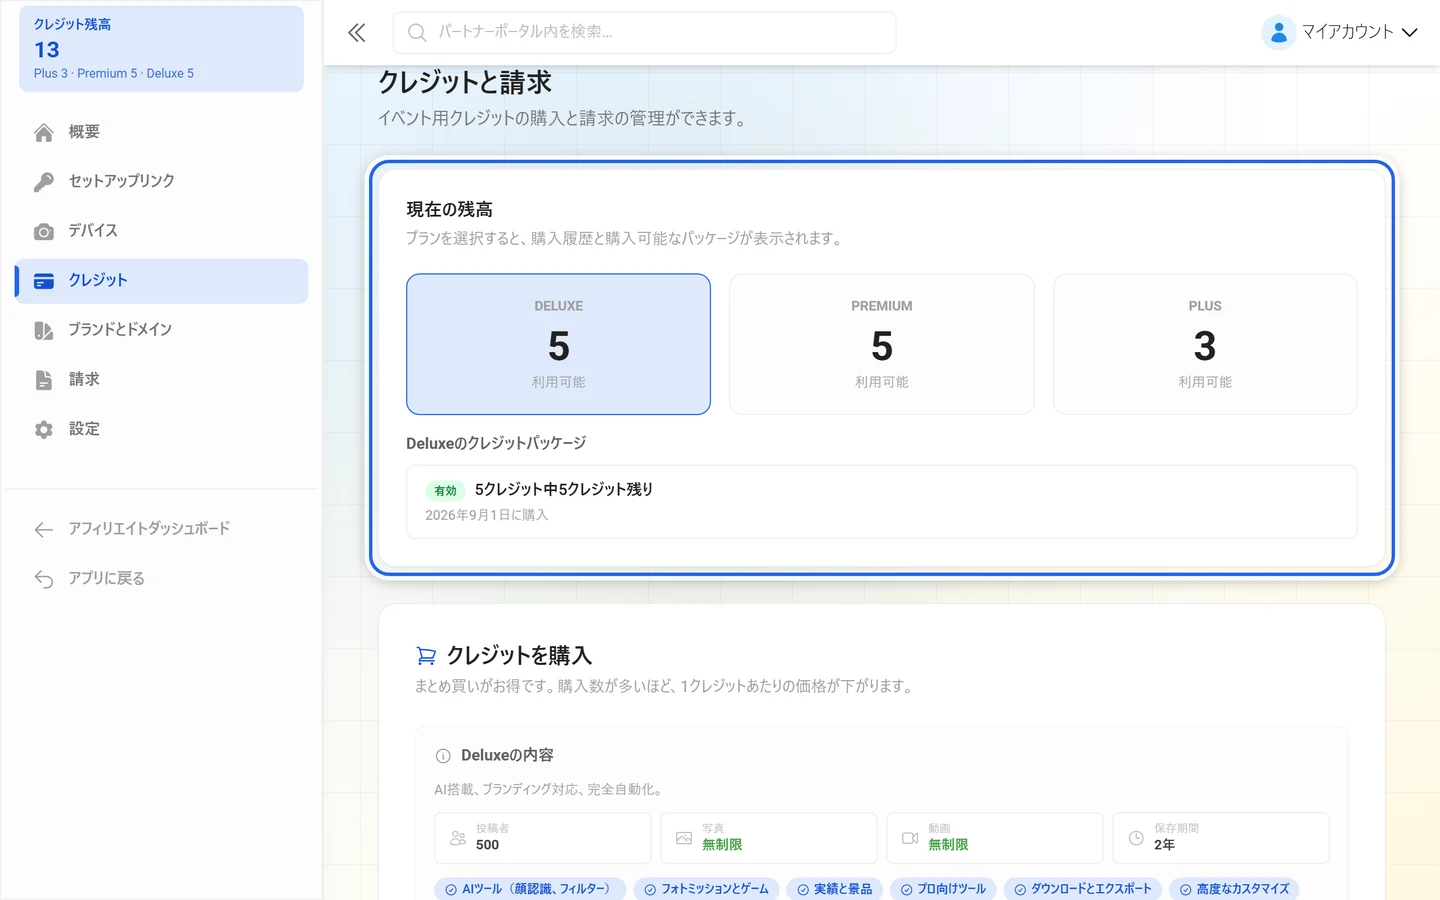Image resolution: width=1440 pixels, height=900 pixels.
Task: Click the 有効 status badge
Action: 445,491
